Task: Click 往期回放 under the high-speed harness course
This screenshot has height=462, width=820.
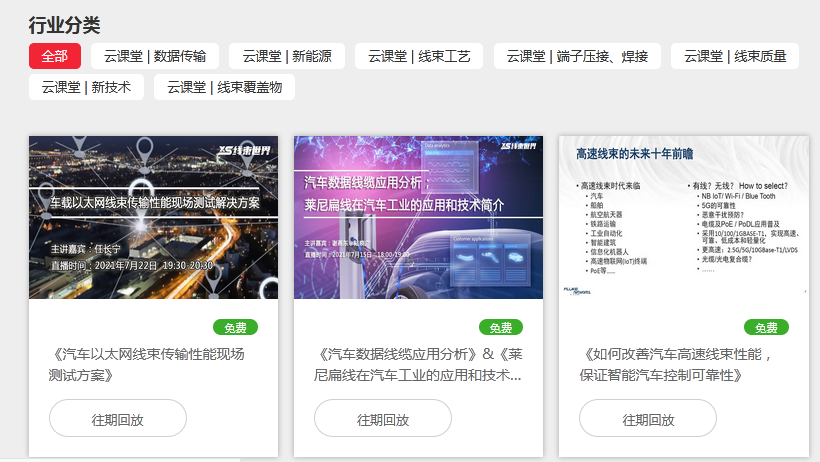Action: pos(648,418)
